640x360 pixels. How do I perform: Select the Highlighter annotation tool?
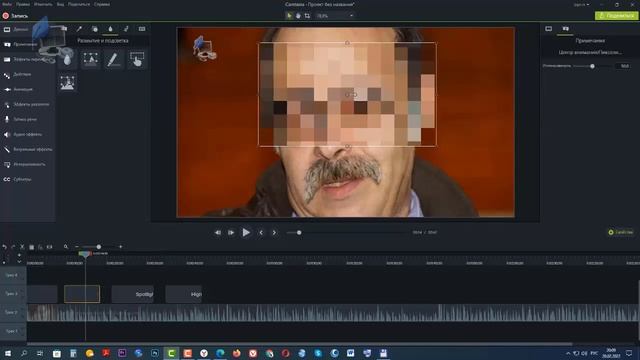tap(113, 60)
